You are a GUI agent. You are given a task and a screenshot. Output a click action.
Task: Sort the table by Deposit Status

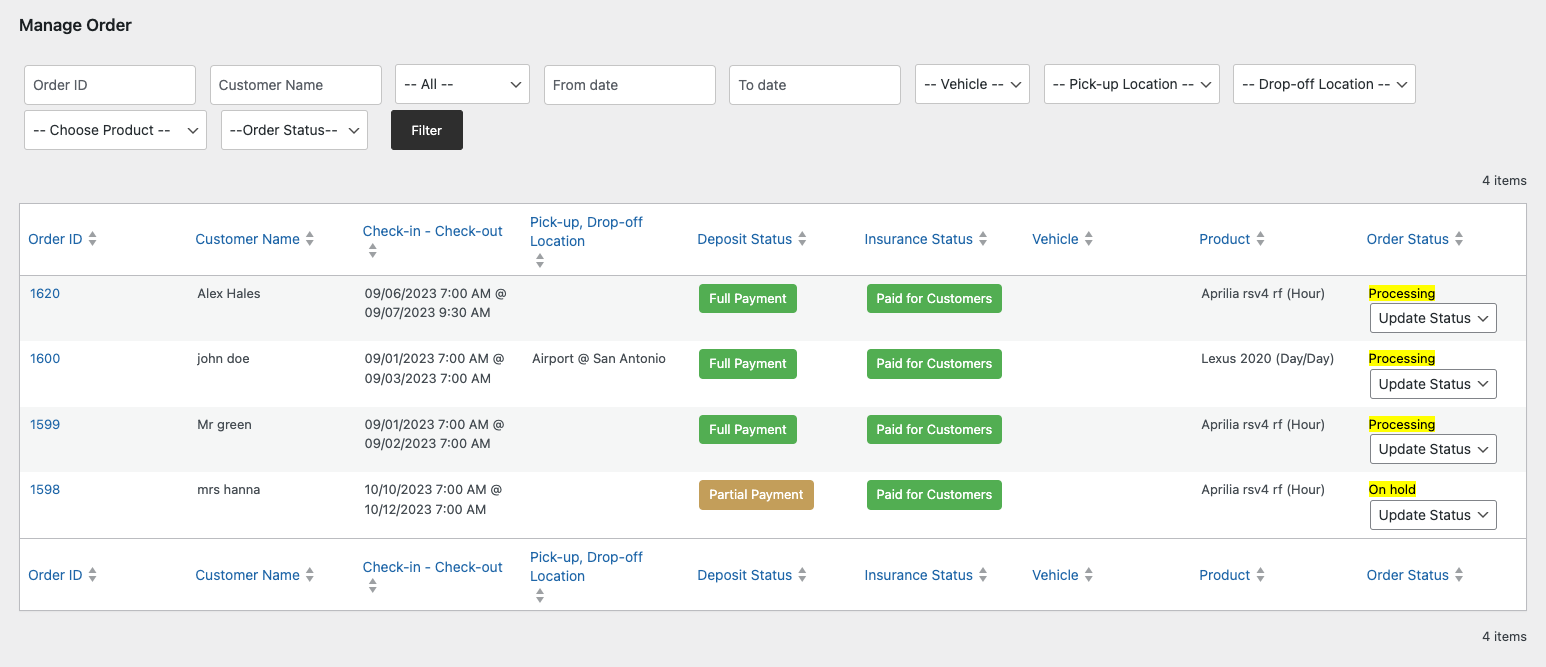[x=743, y=239]
